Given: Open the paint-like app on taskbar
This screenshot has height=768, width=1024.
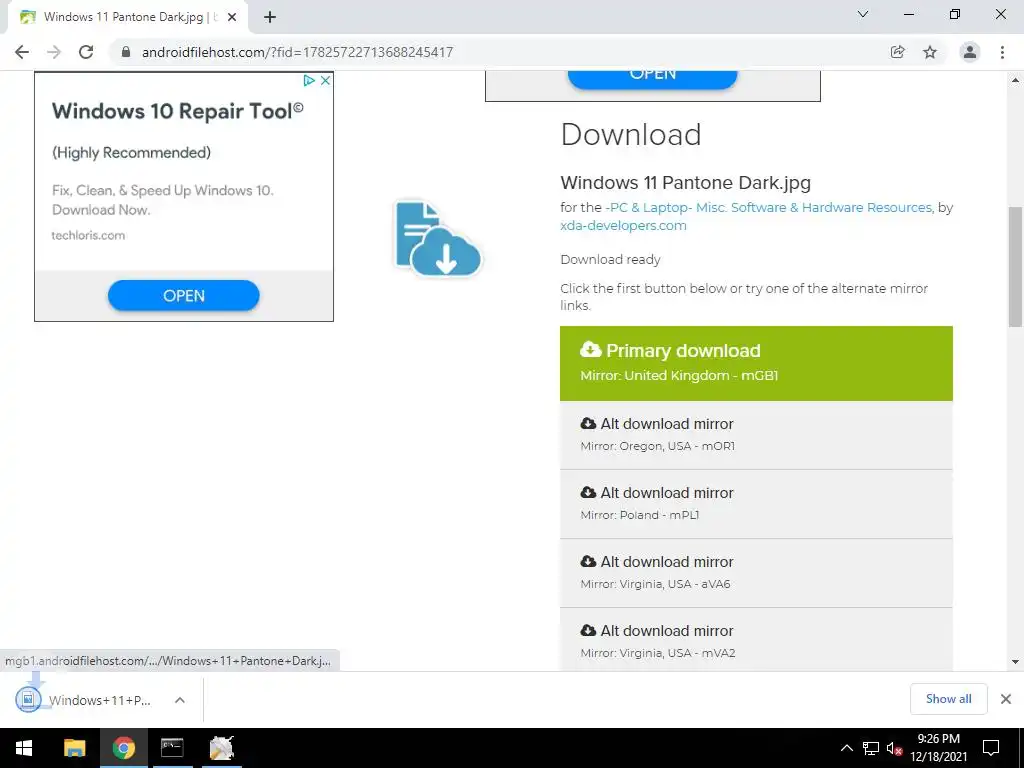Looking at the screenshot, I should coord(221,748).
